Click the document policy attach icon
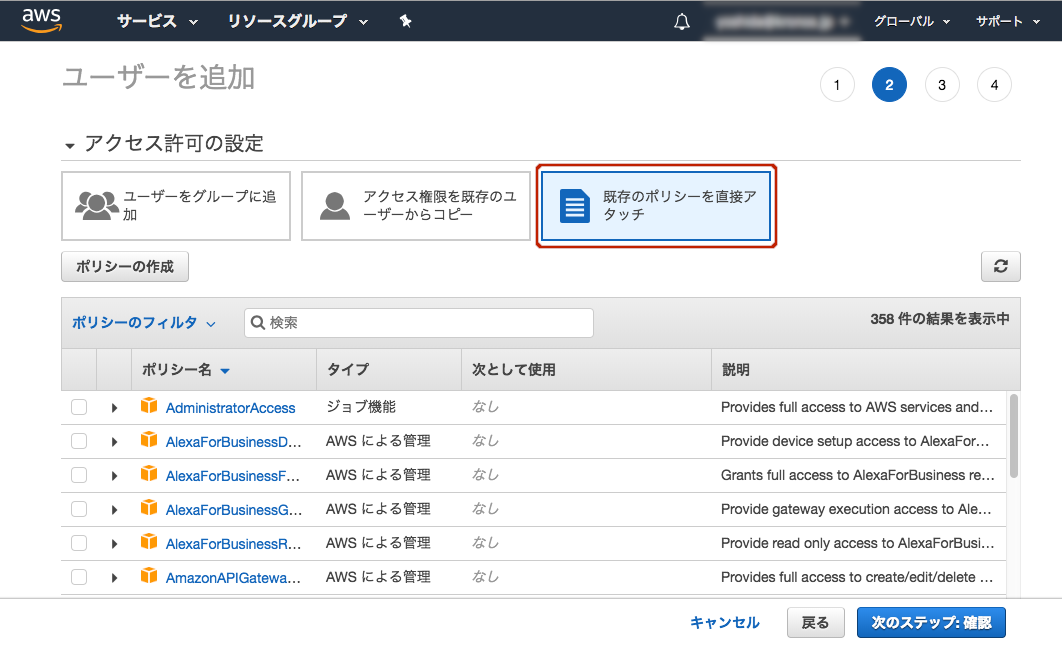This screenshot has width=1062, height=646. tap(574, 206)
